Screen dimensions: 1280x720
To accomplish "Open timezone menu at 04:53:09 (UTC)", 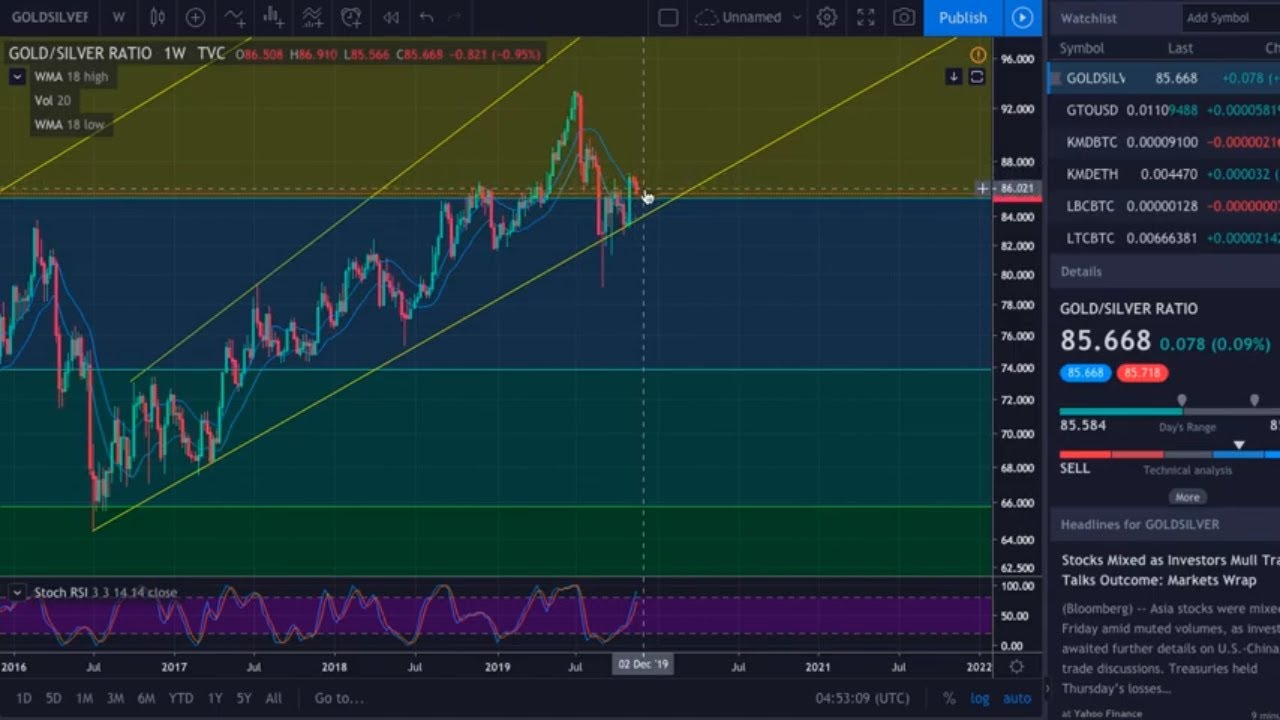I will [x=862, y=698].
